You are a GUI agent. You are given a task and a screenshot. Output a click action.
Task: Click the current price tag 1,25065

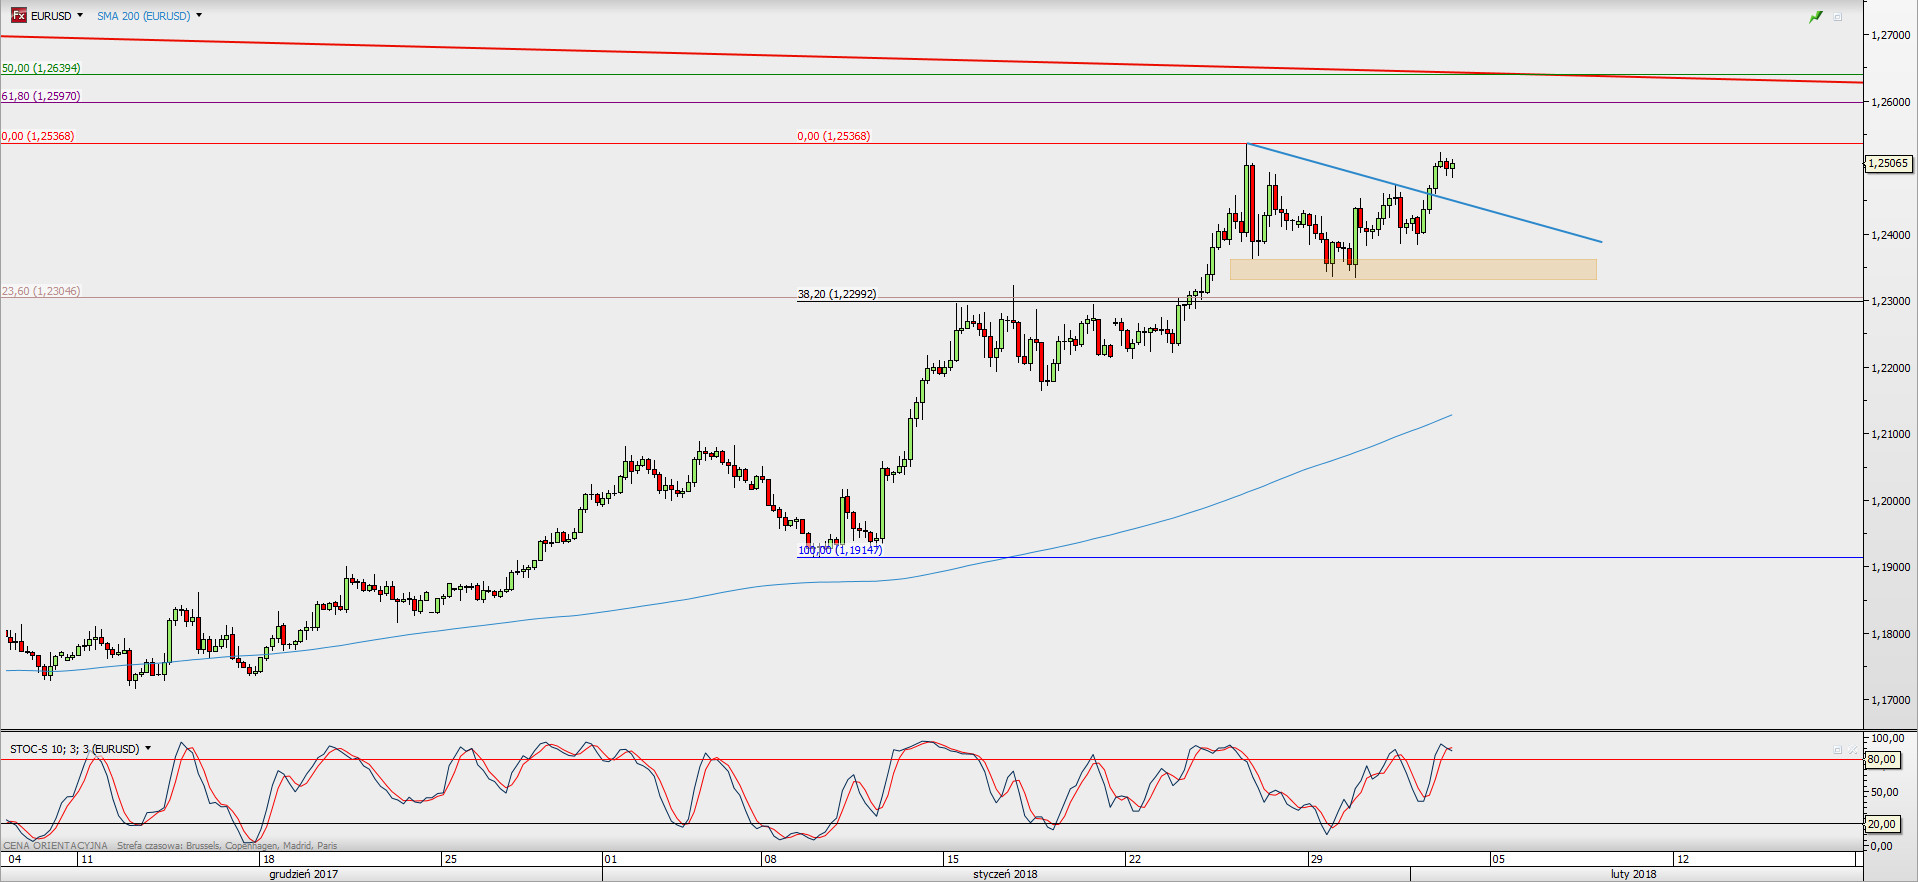pos(1888,163)
